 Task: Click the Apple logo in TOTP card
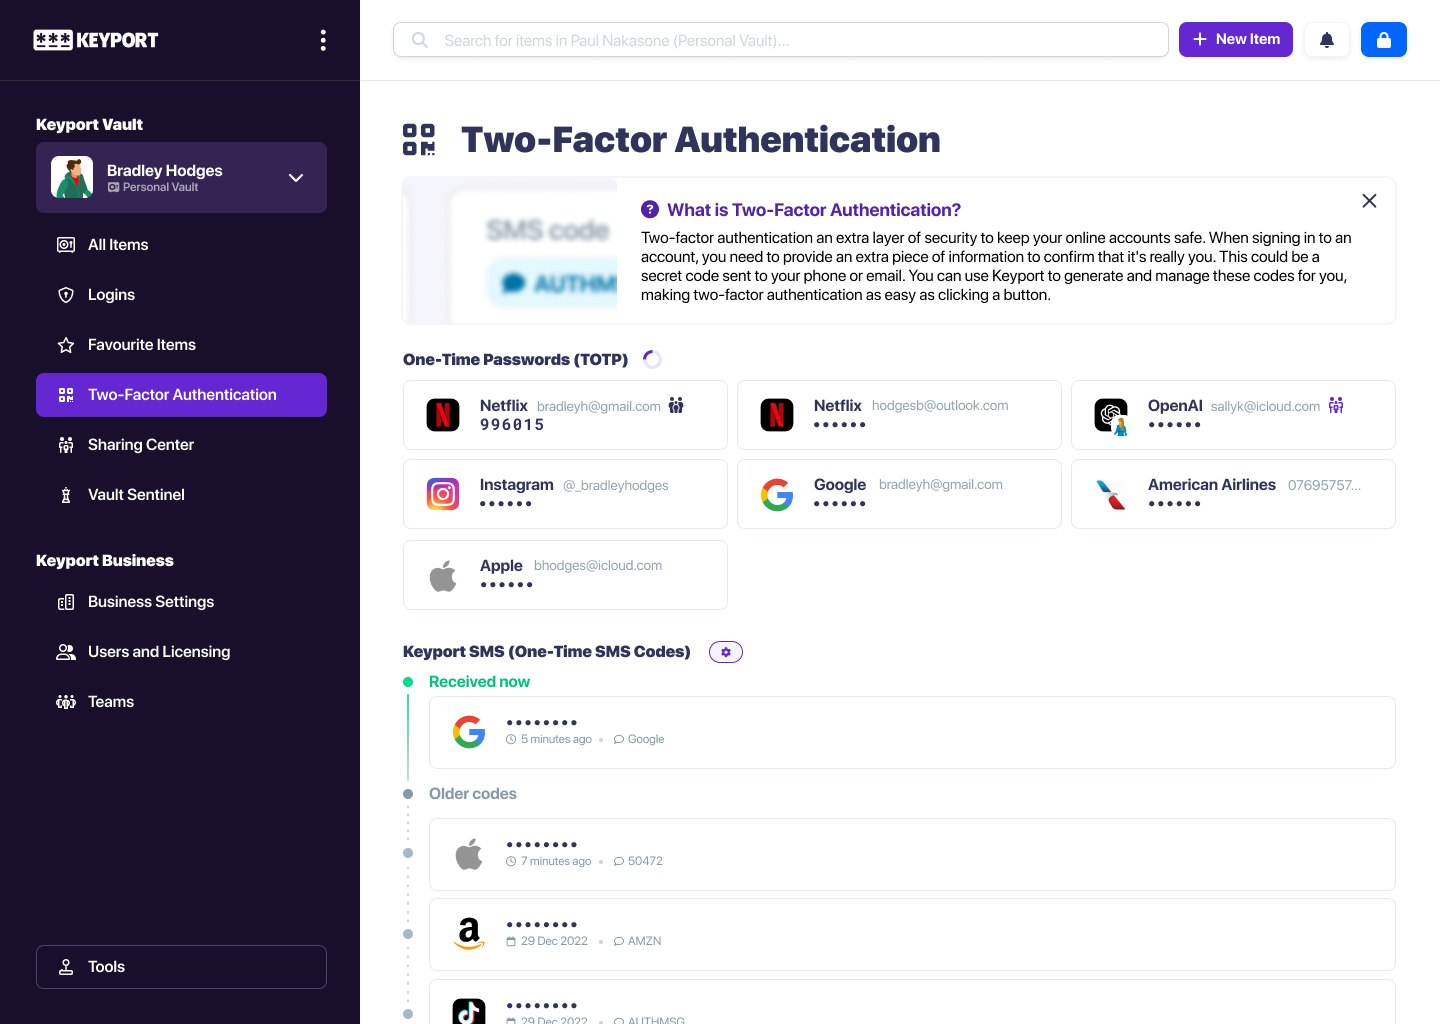coord(443,575)
